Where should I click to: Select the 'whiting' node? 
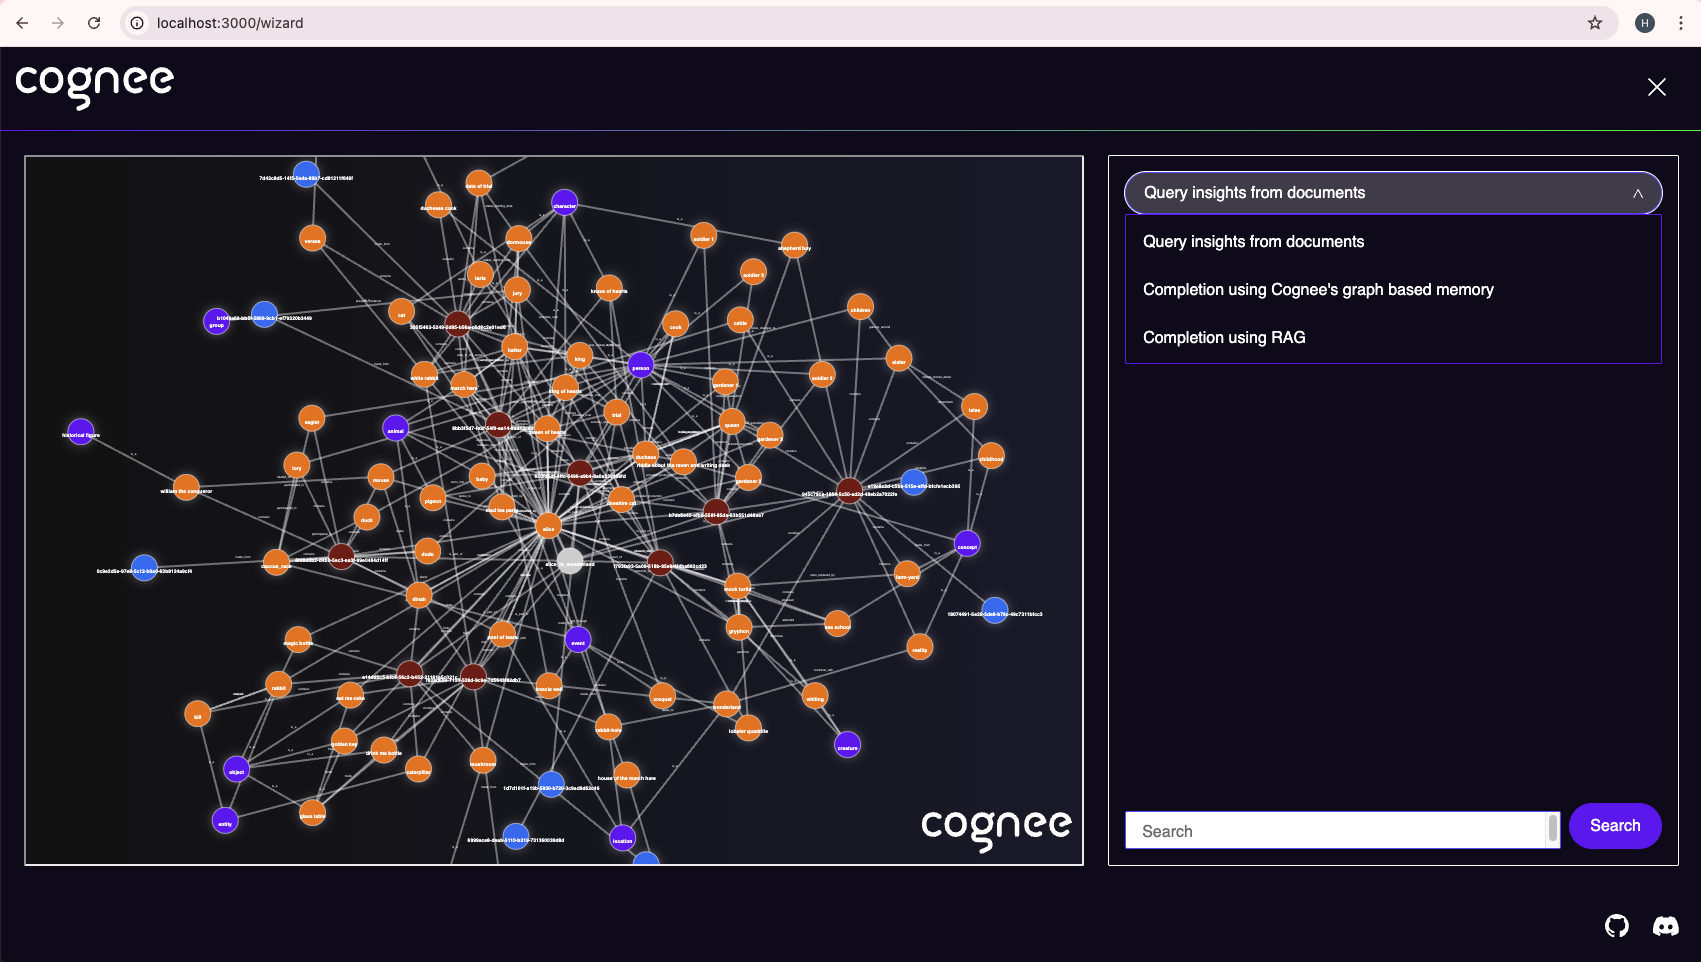(815, 696)
